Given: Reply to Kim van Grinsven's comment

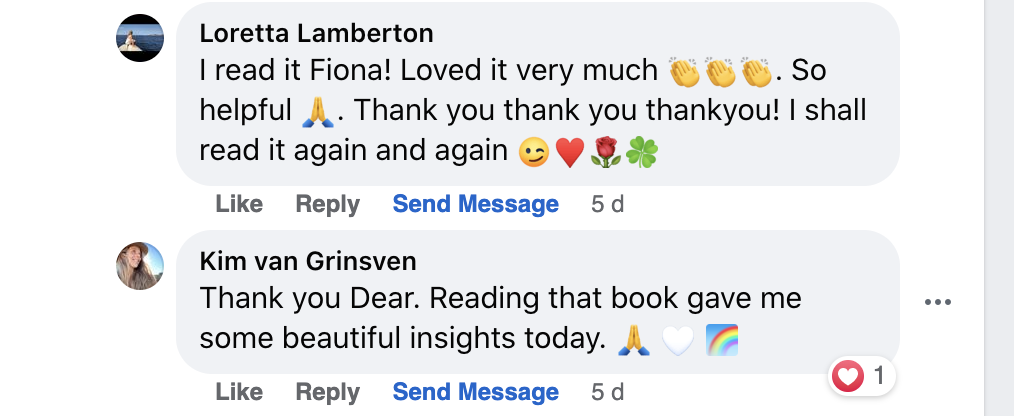Looking at the screenshot, I should point(327,392).
